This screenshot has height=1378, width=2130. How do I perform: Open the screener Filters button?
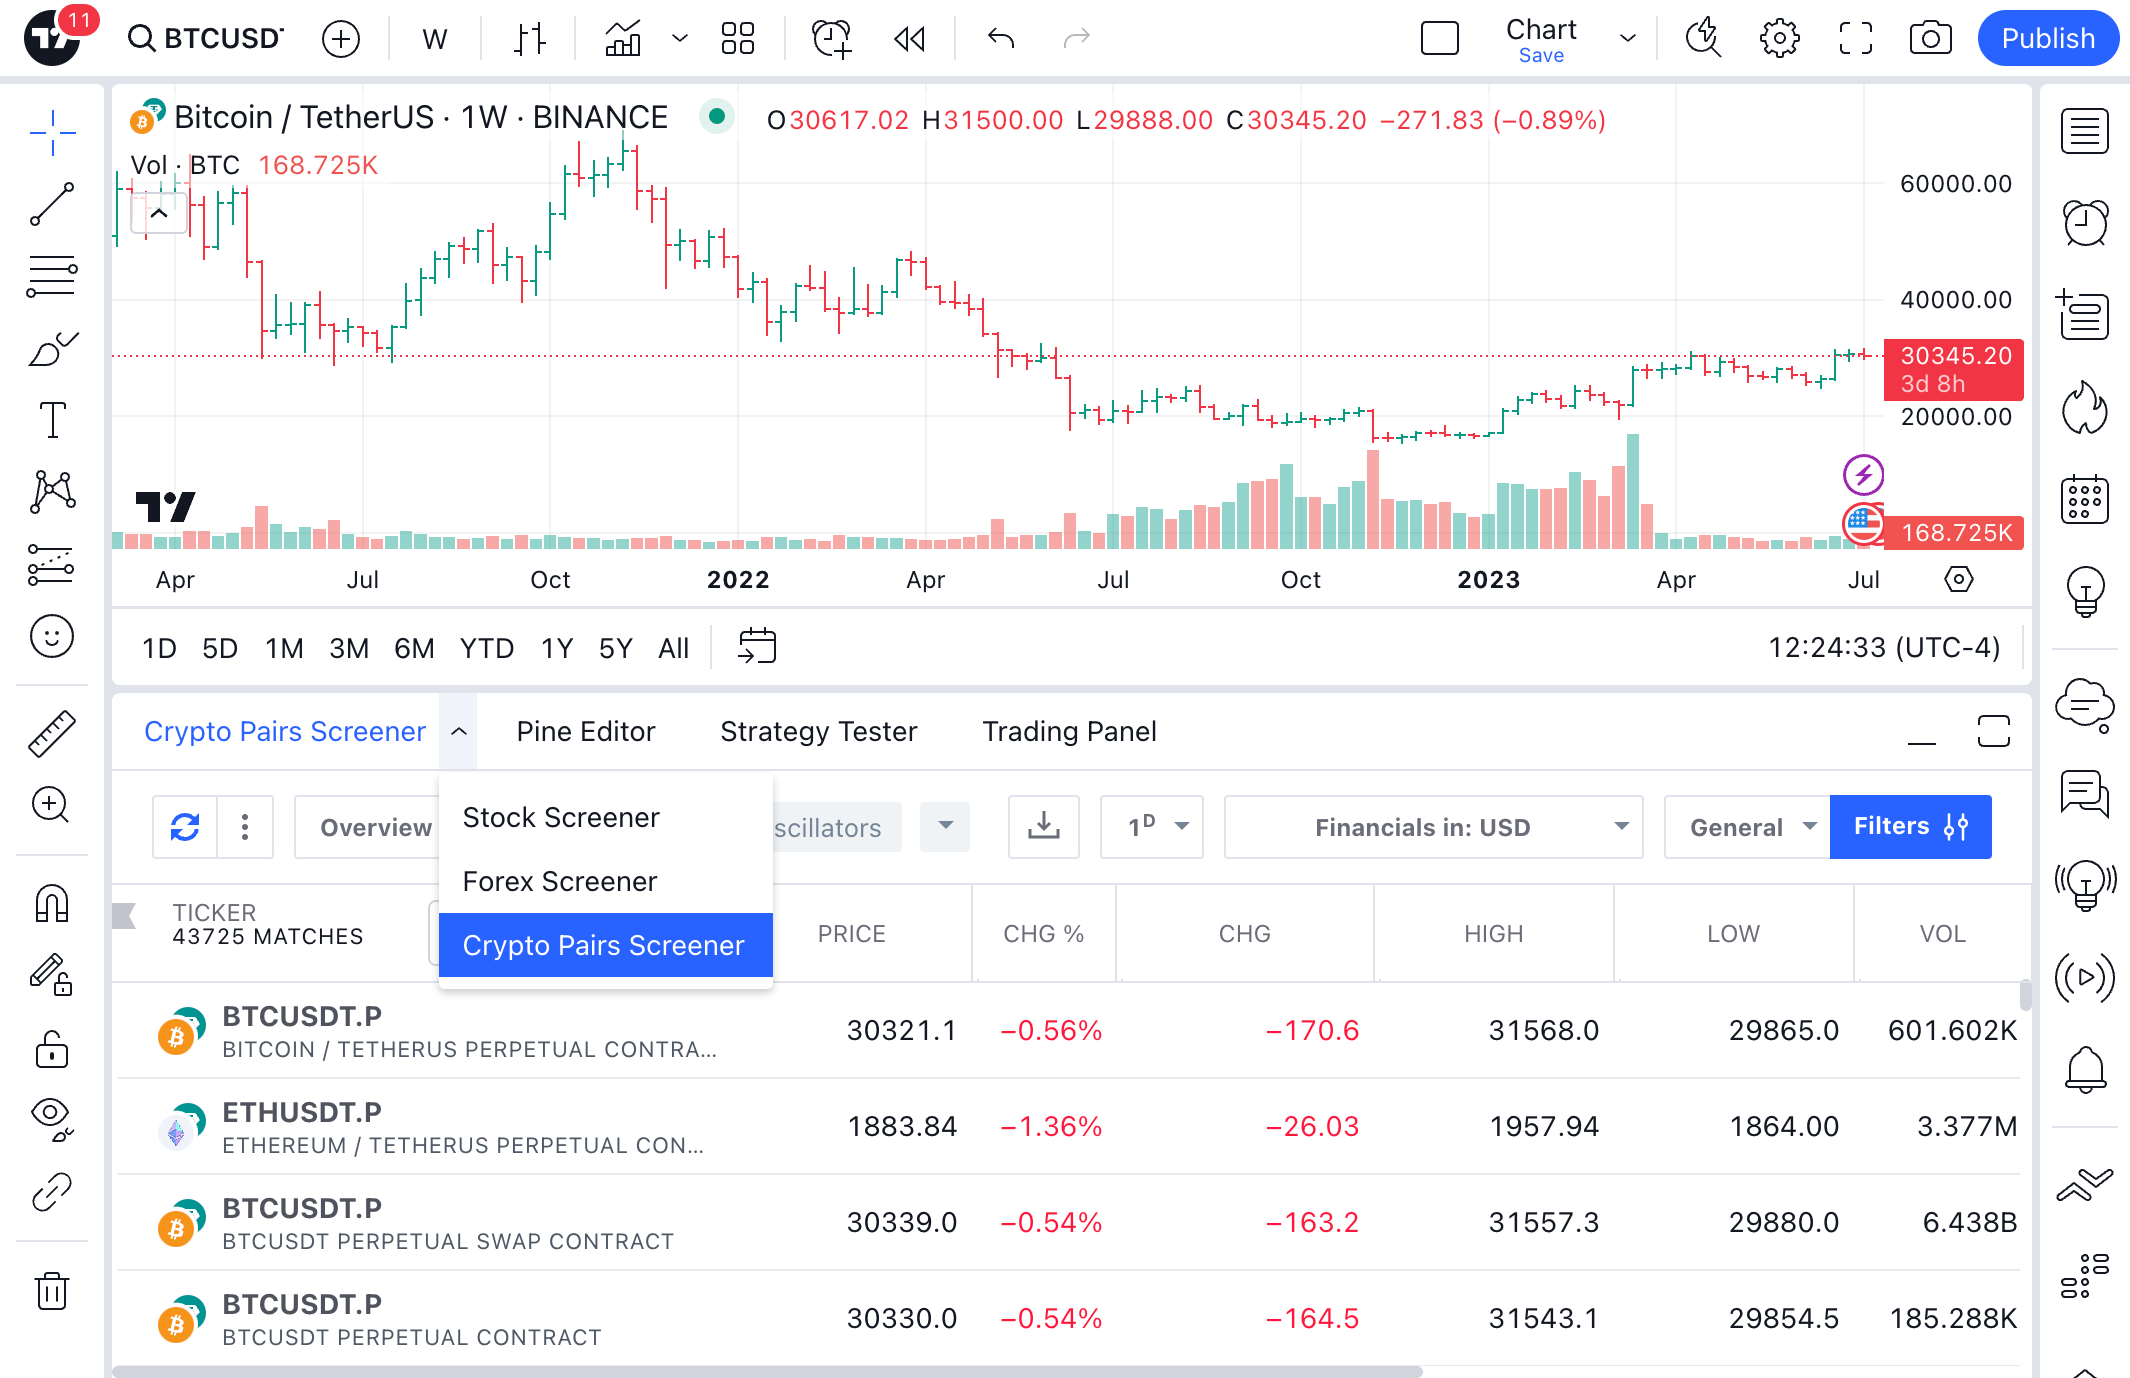coord(1909,827)
